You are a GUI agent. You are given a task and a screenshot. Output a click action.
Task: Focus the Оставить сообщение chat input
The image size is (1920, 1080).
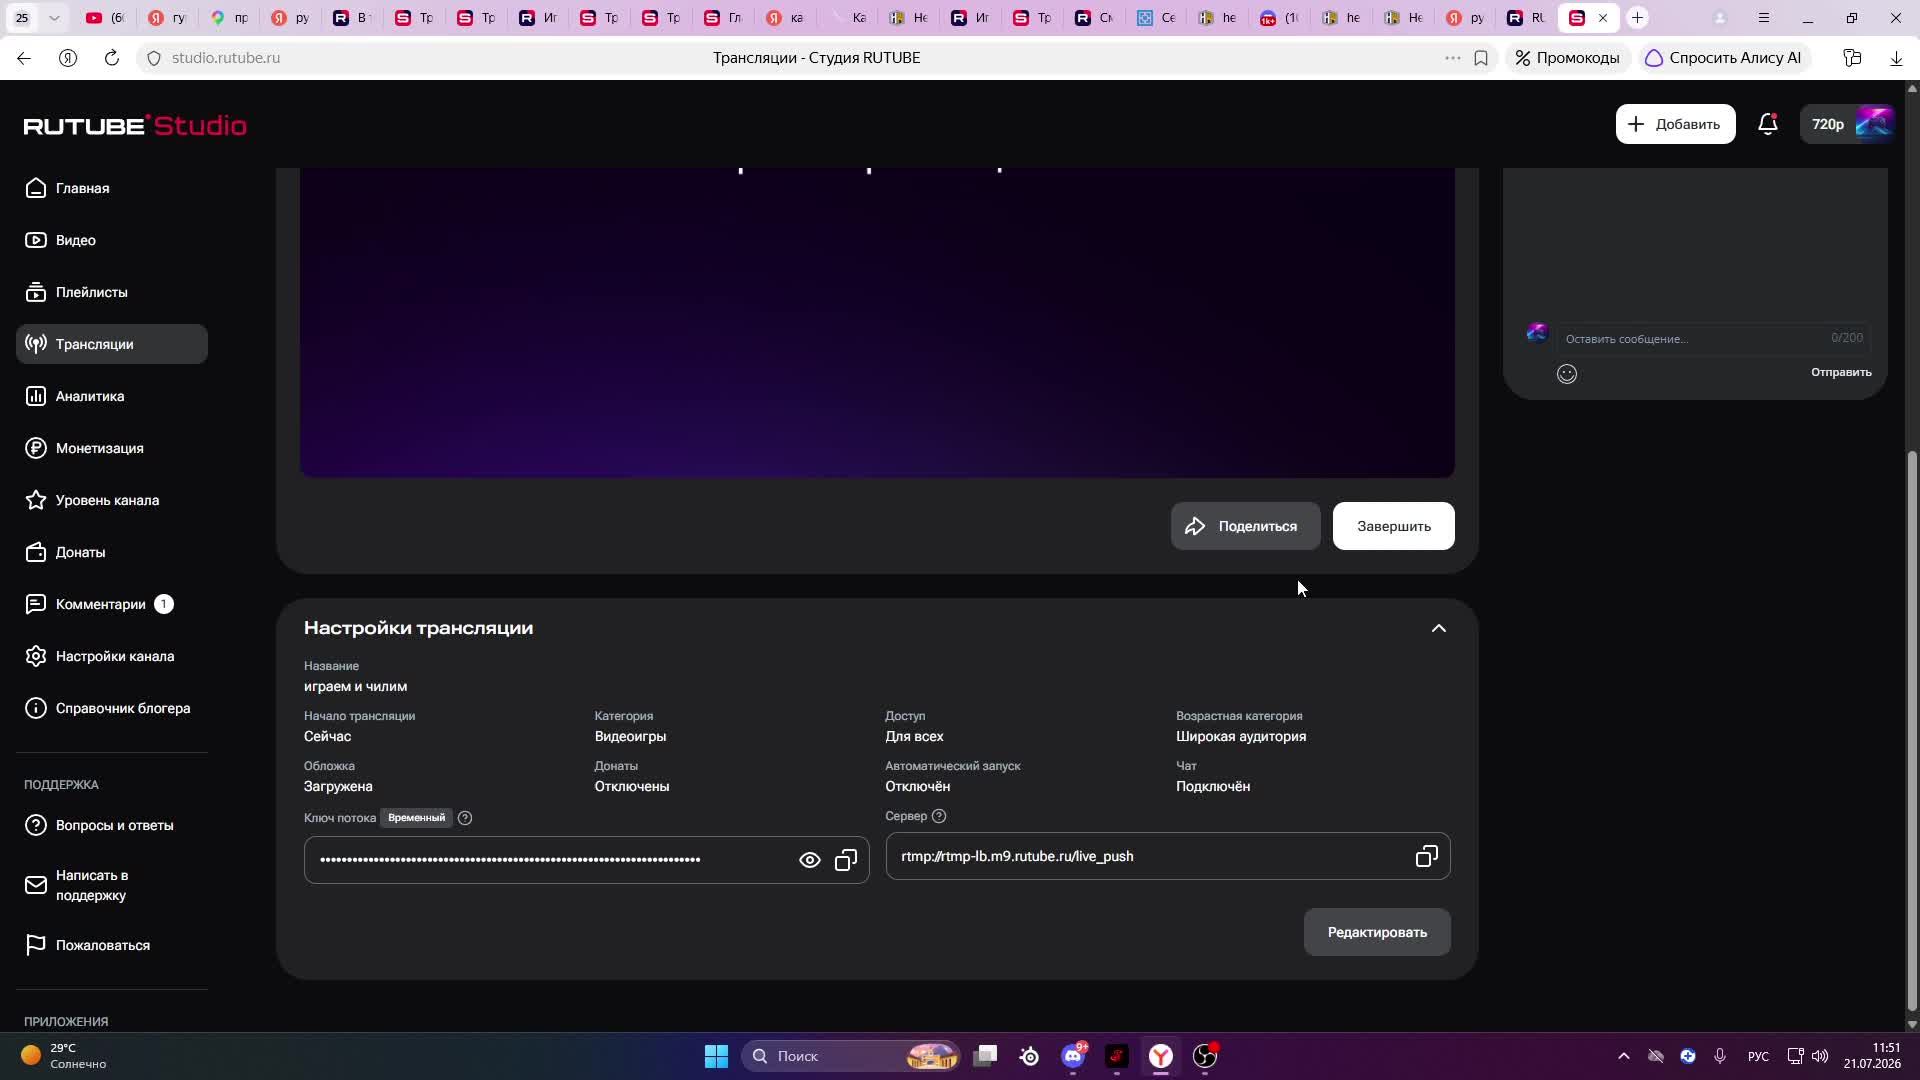coord(1712,338)
